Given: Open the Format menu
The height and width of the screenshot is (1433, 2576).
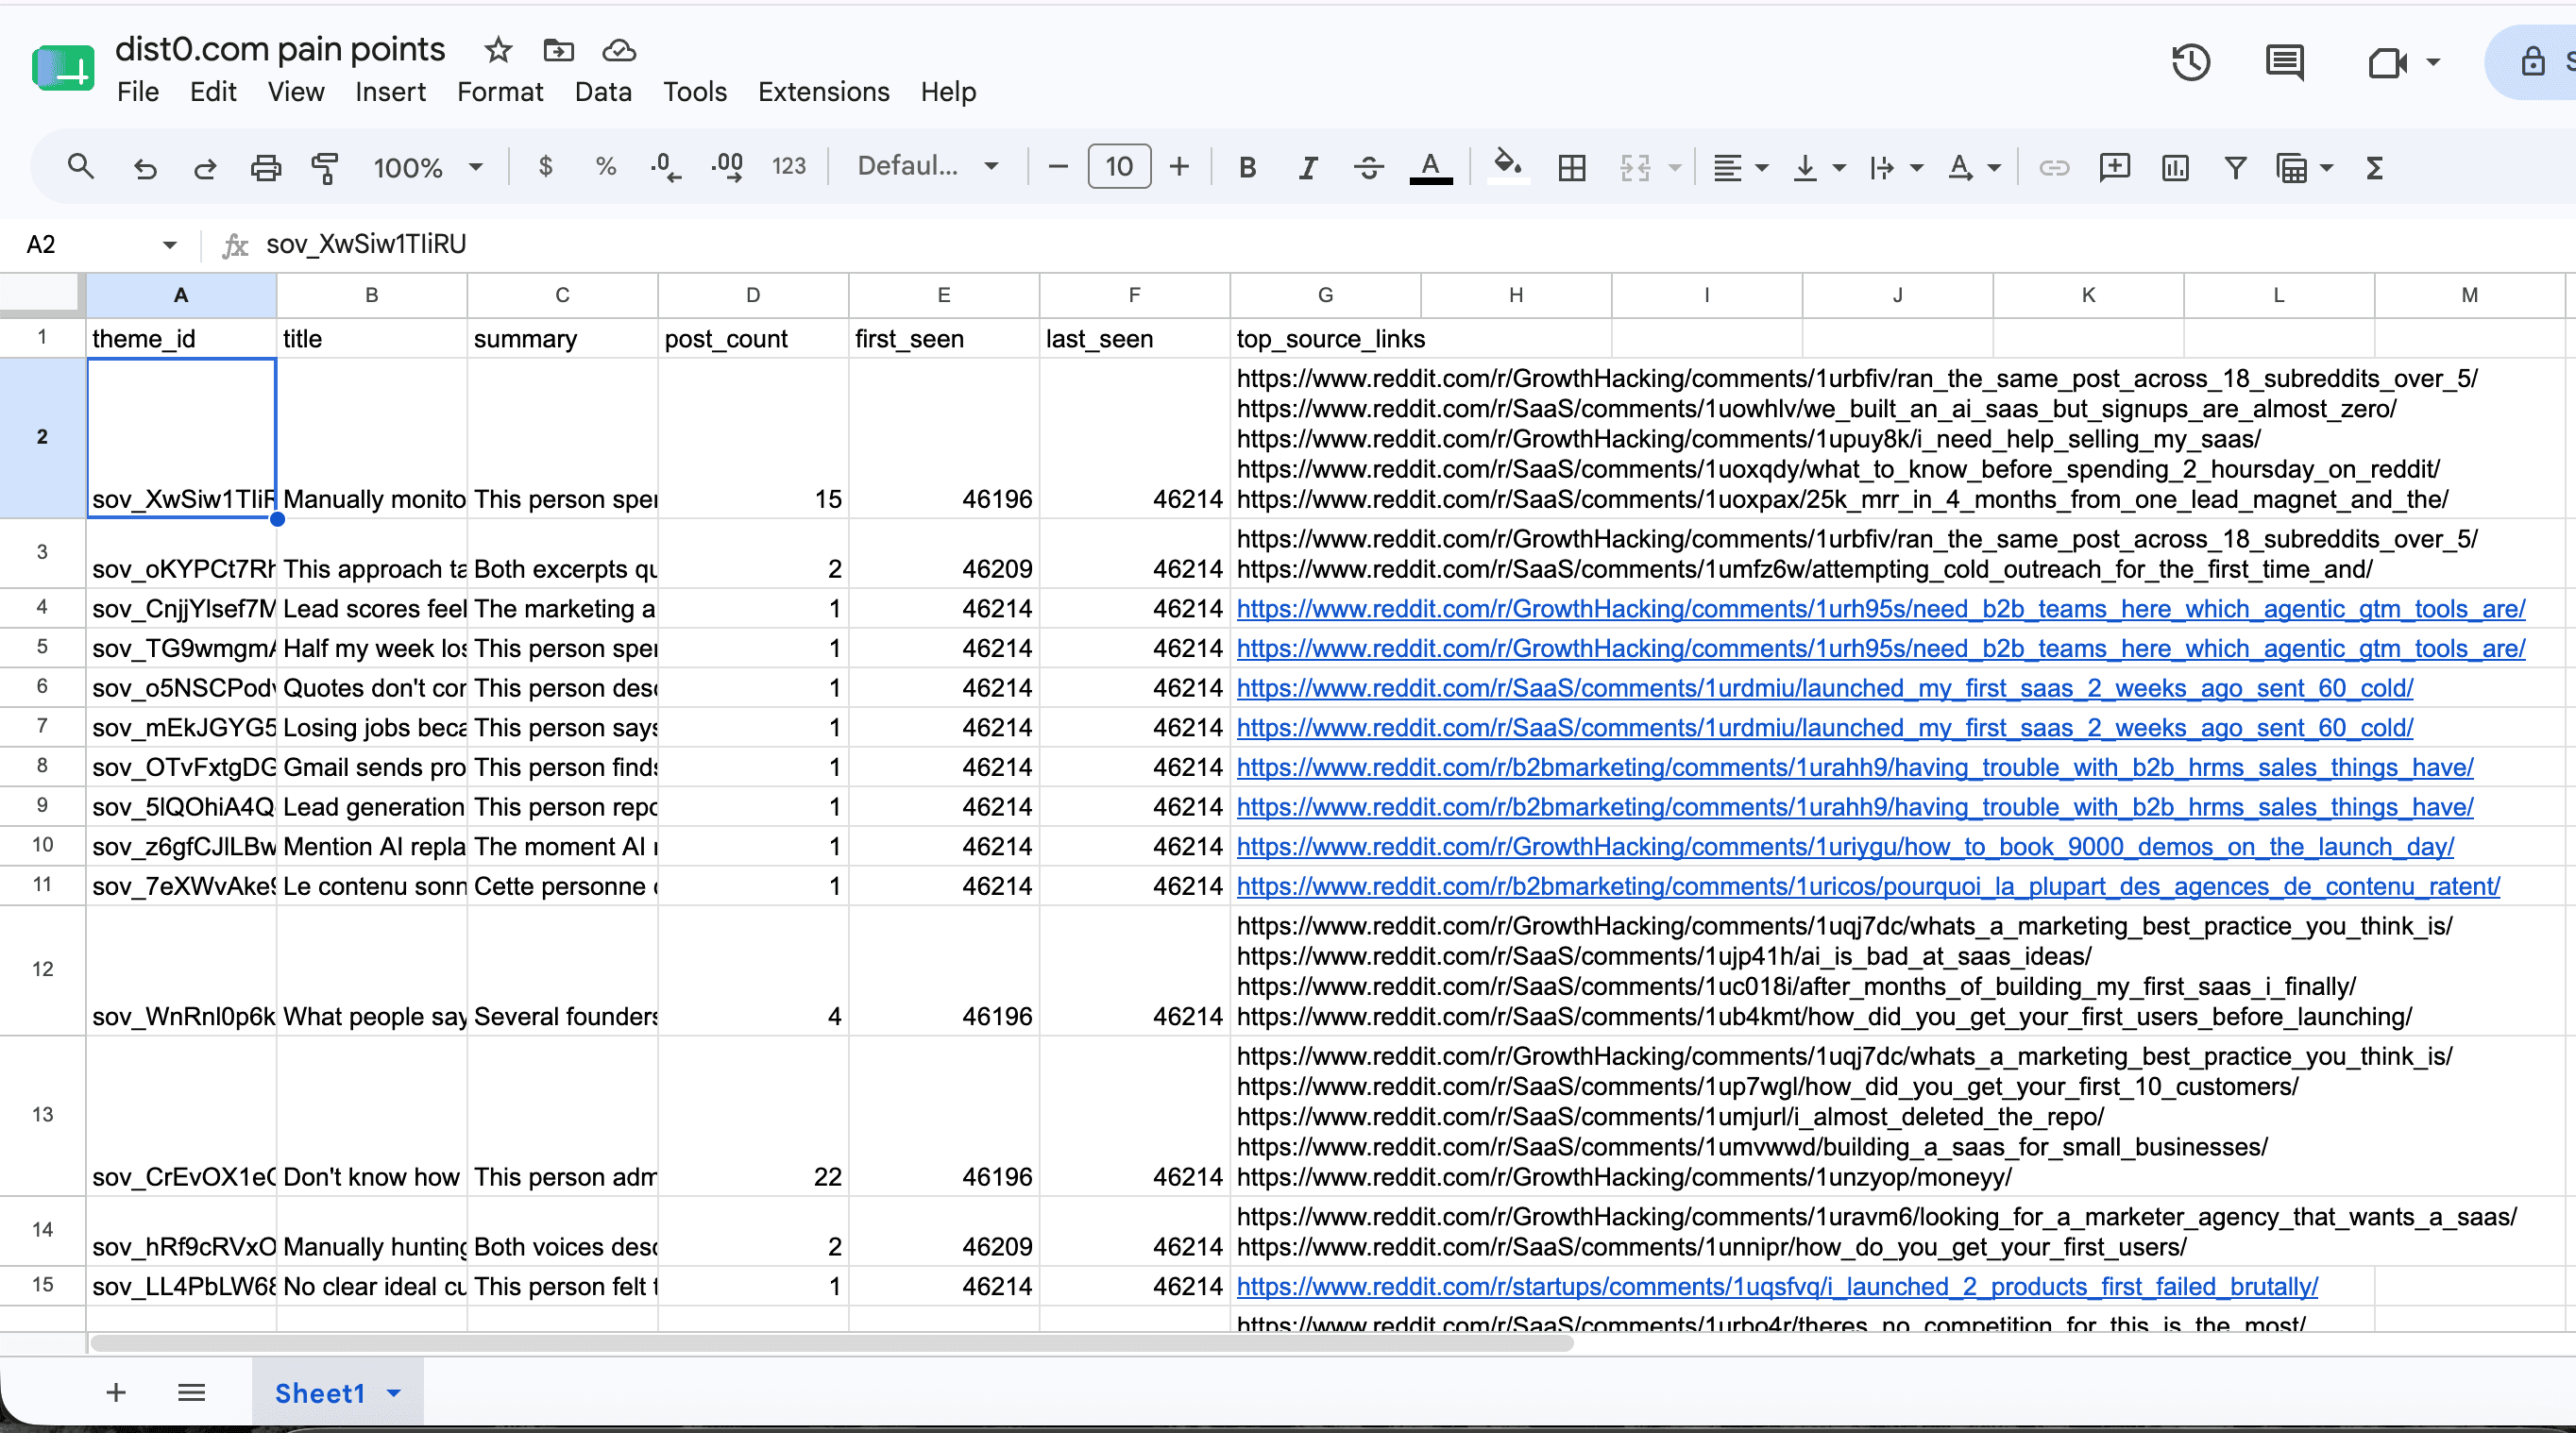Looking at the screenshot, I should (500, 92).
